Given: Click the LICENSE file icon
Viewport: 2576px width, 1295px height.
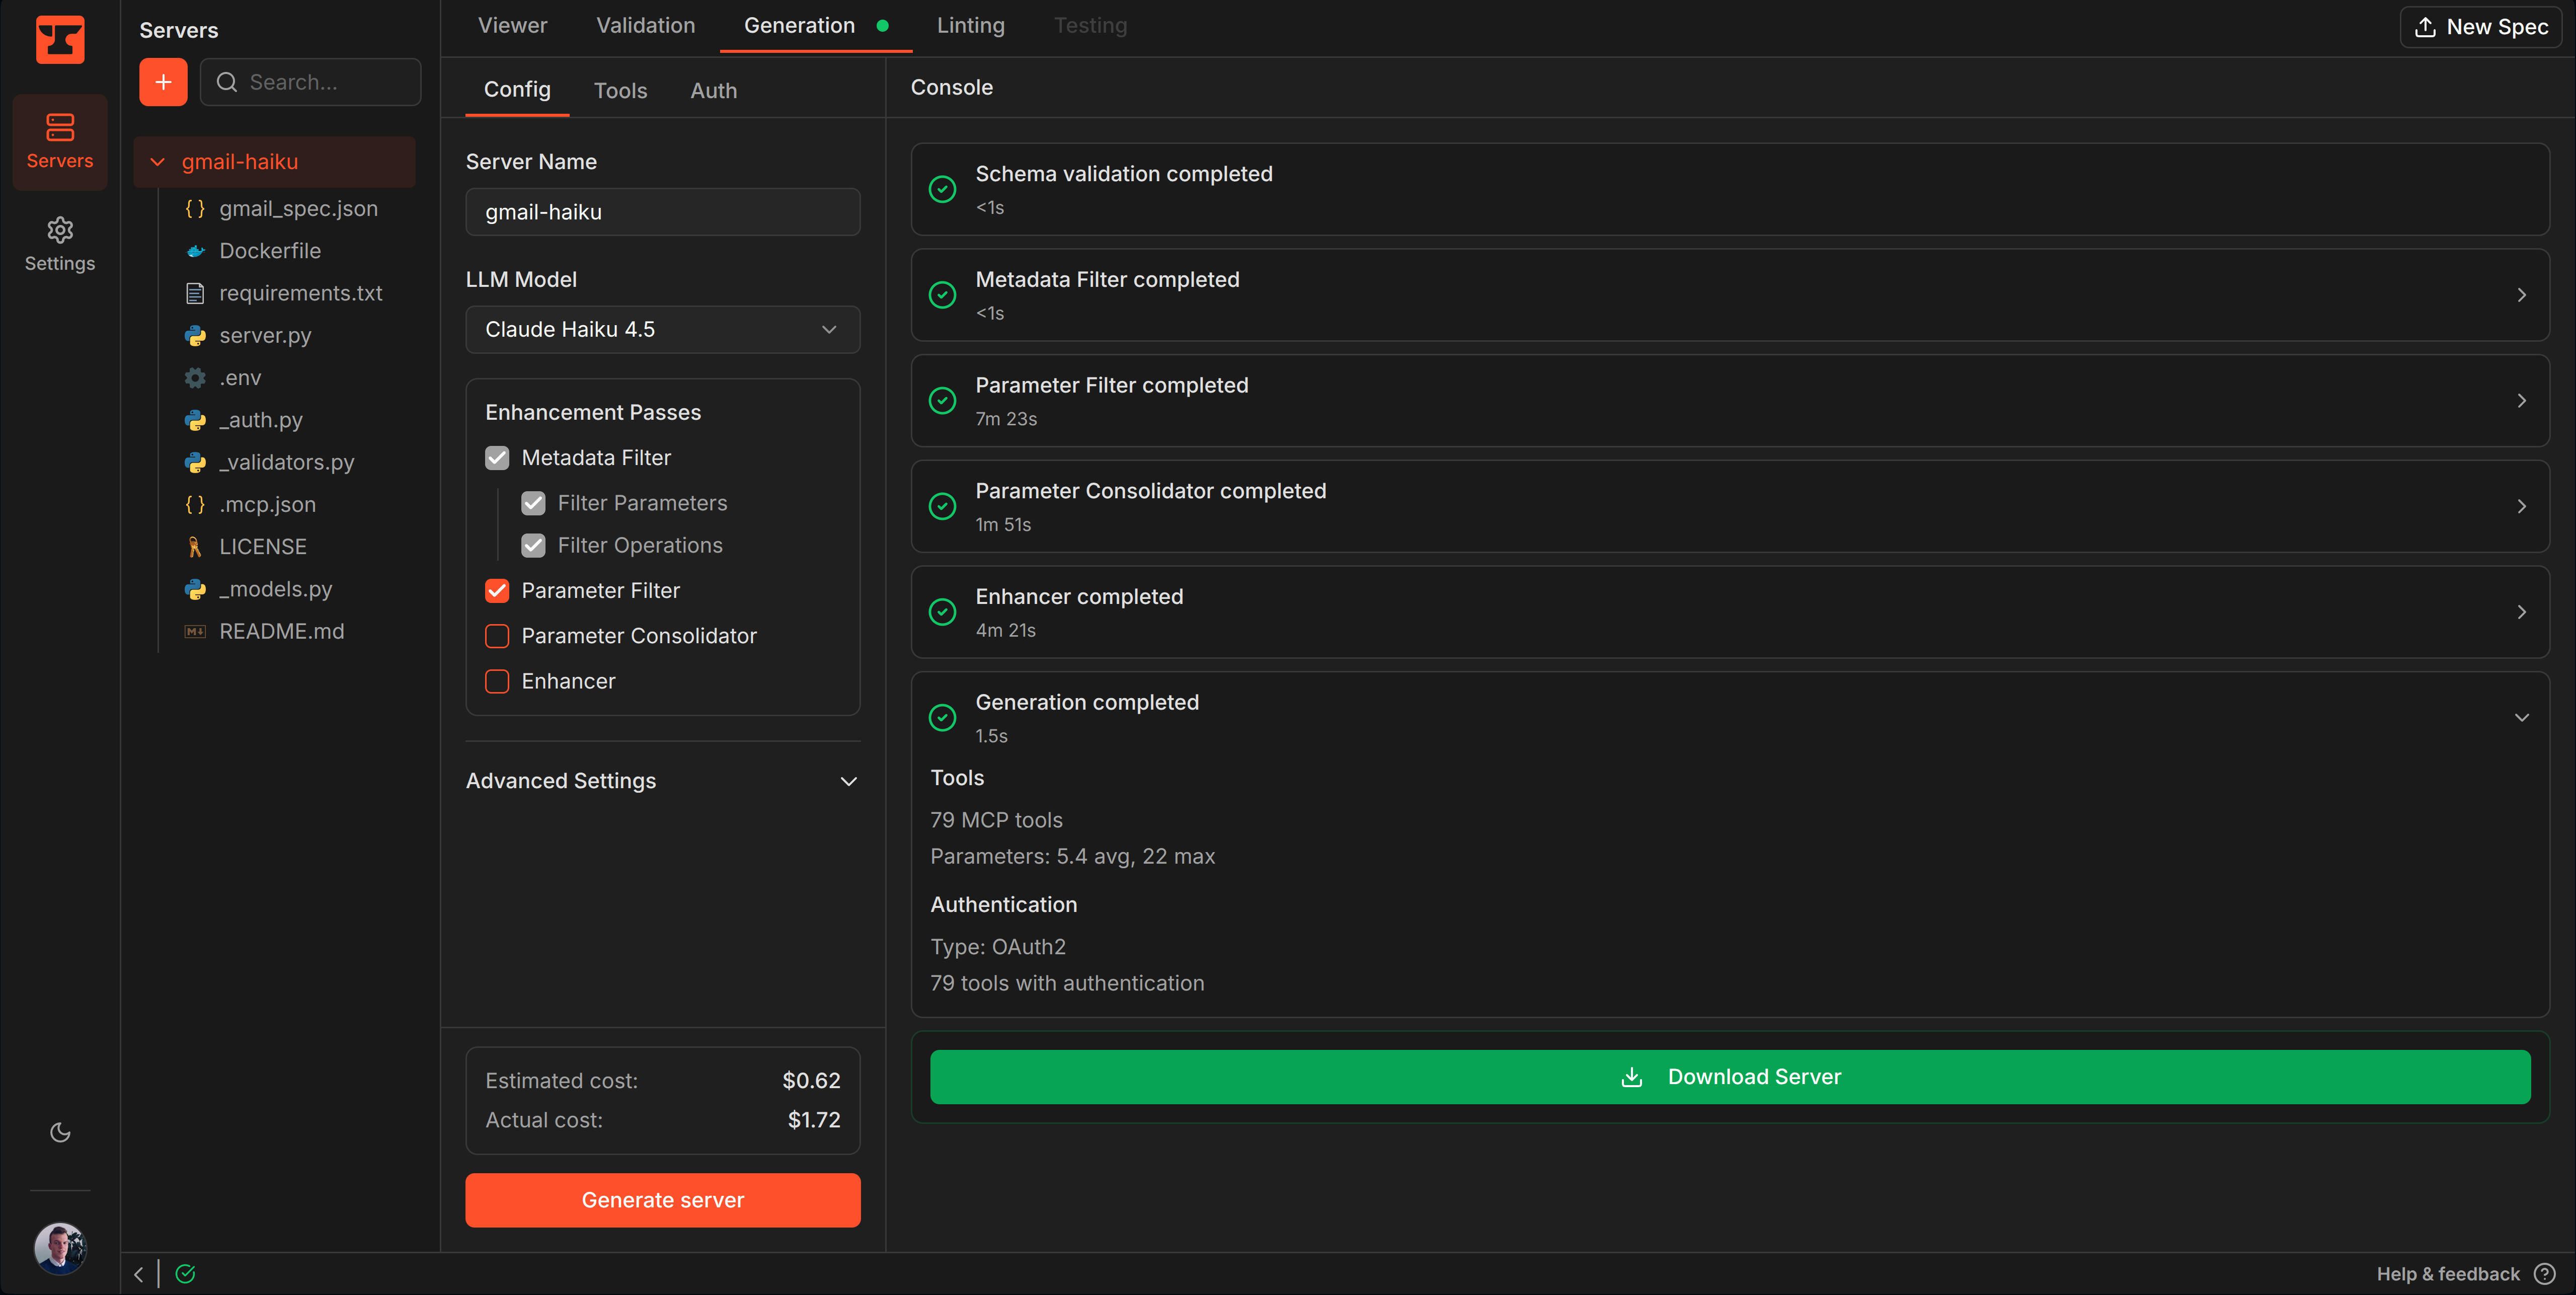Looking at the screenshot, I should (195, 547).
